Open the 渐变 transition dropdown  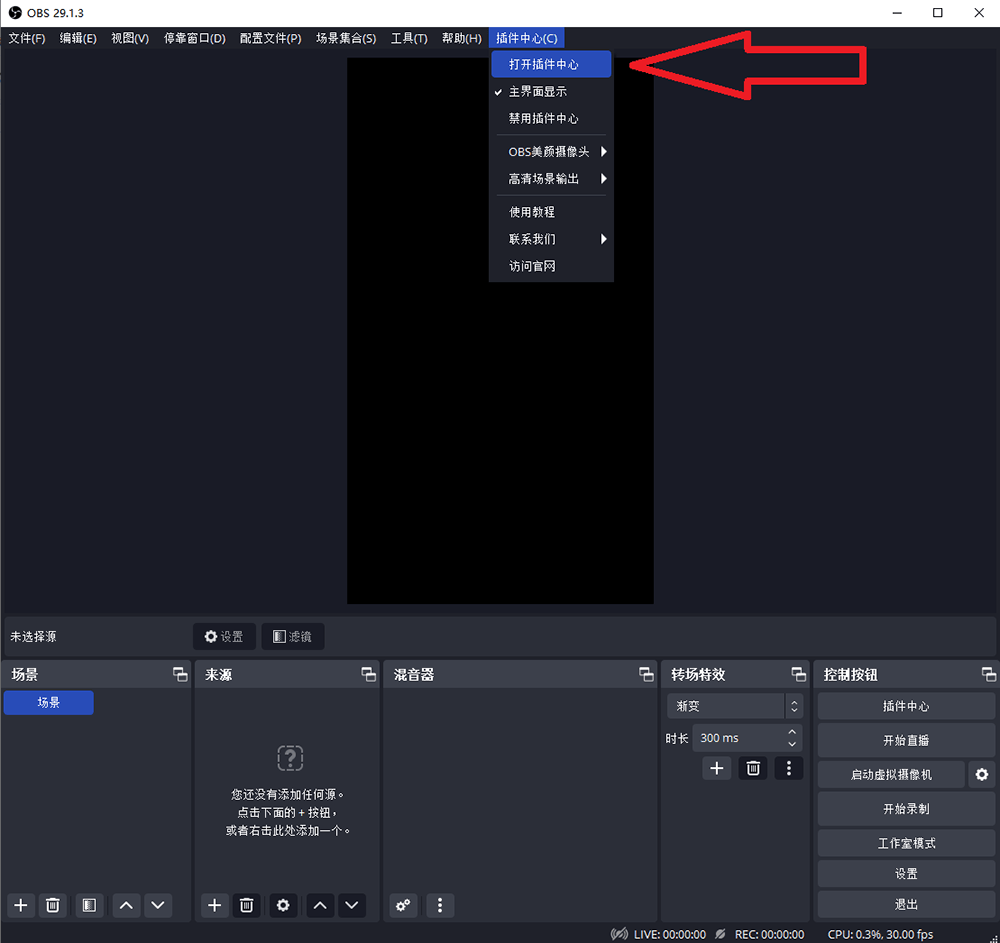pos(735,706)
